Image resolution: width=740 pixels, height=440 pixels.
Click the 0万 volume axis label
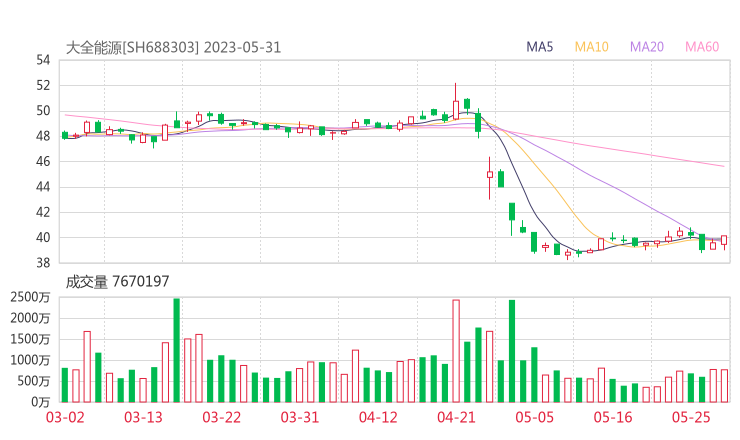pyautogui.click(x=40, y=402)
